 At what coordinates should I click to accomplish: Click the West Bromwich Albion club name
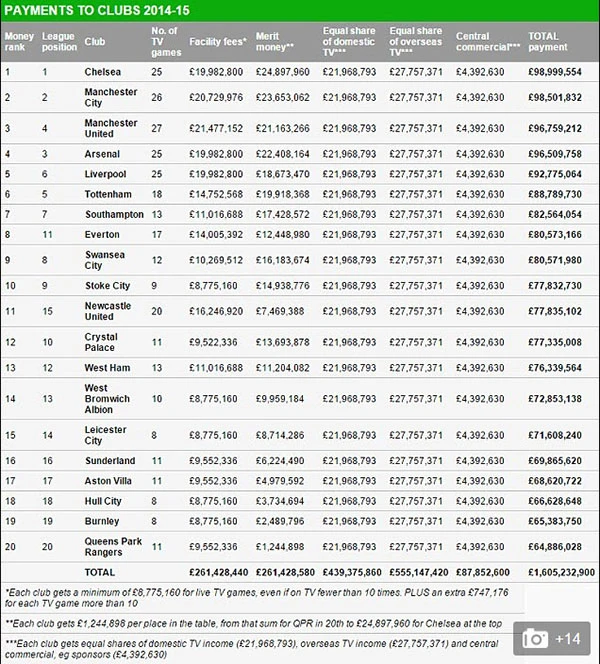coord(110,398)
